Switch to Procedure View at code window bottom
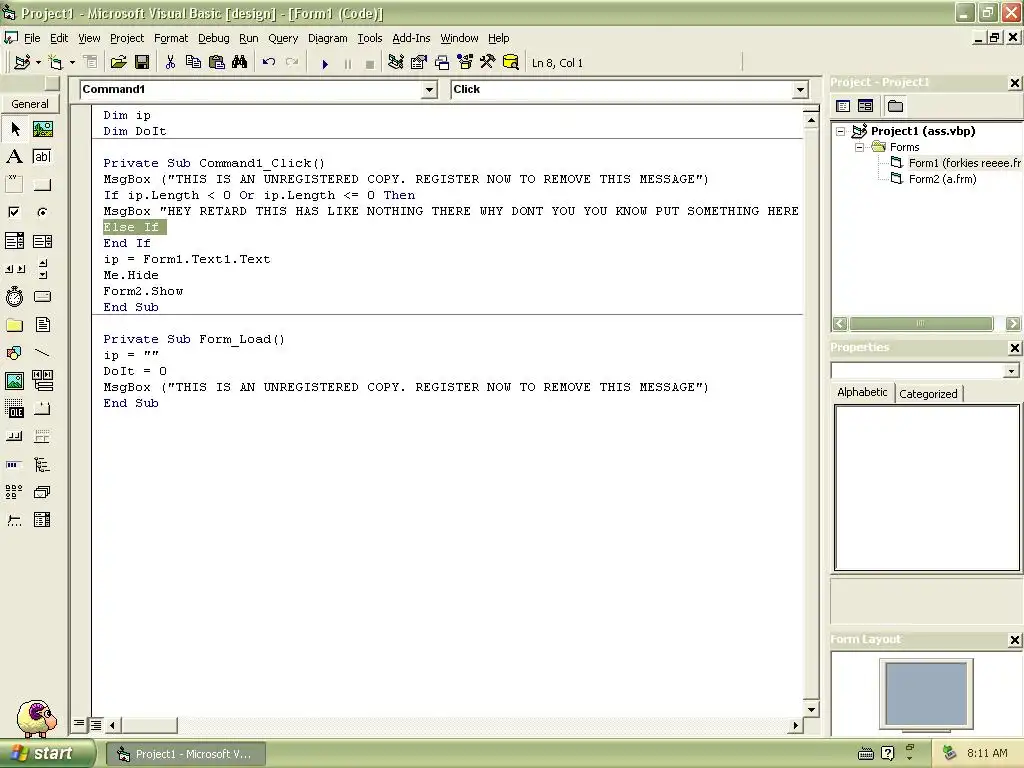This screenshot has width=1024, height=768. [79, 724]
